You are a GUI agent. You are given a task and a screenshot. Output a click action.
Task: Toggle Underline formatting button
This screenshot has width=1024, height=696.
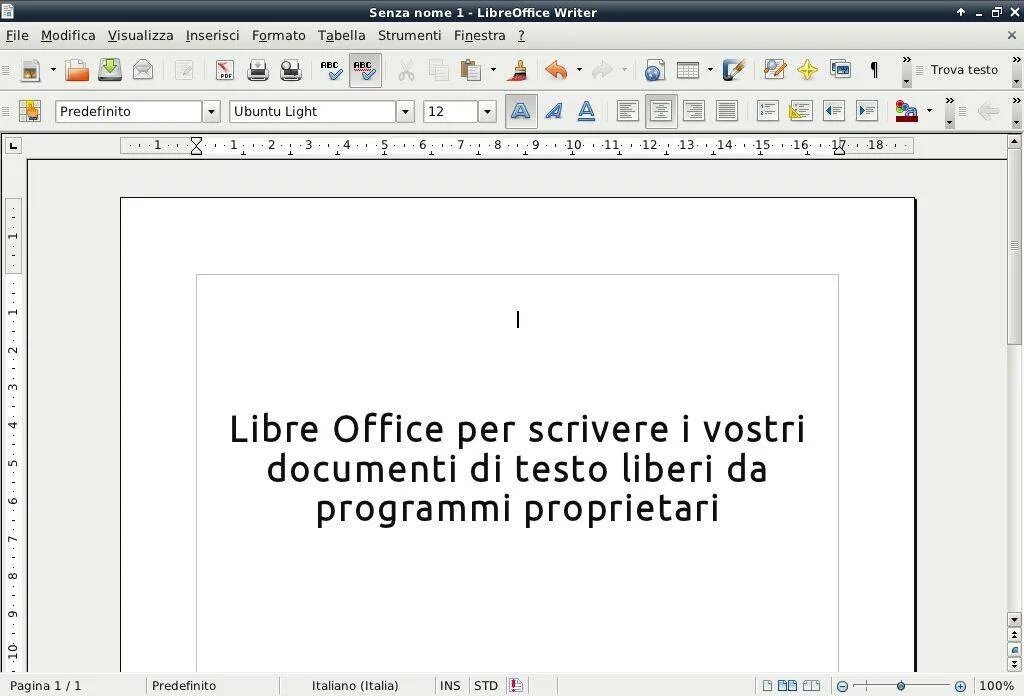586,112
